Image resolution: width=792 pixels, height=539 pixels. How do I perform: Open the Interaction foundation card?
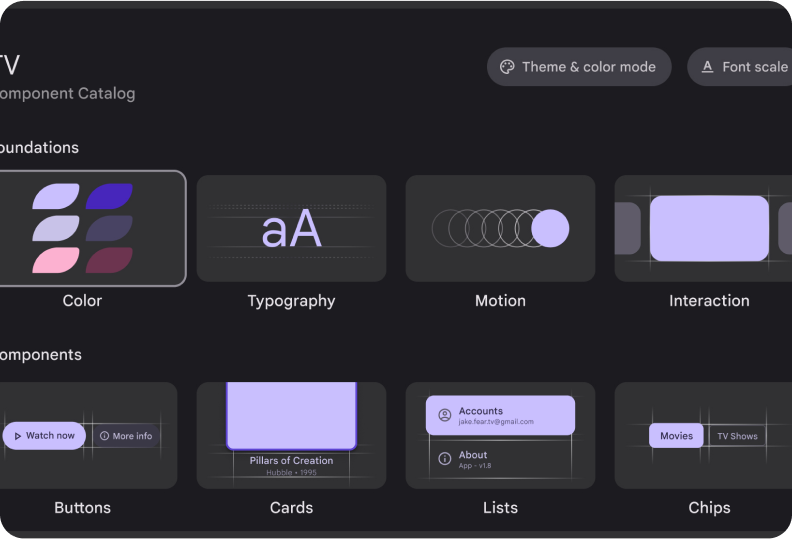(x=708, y=228)
